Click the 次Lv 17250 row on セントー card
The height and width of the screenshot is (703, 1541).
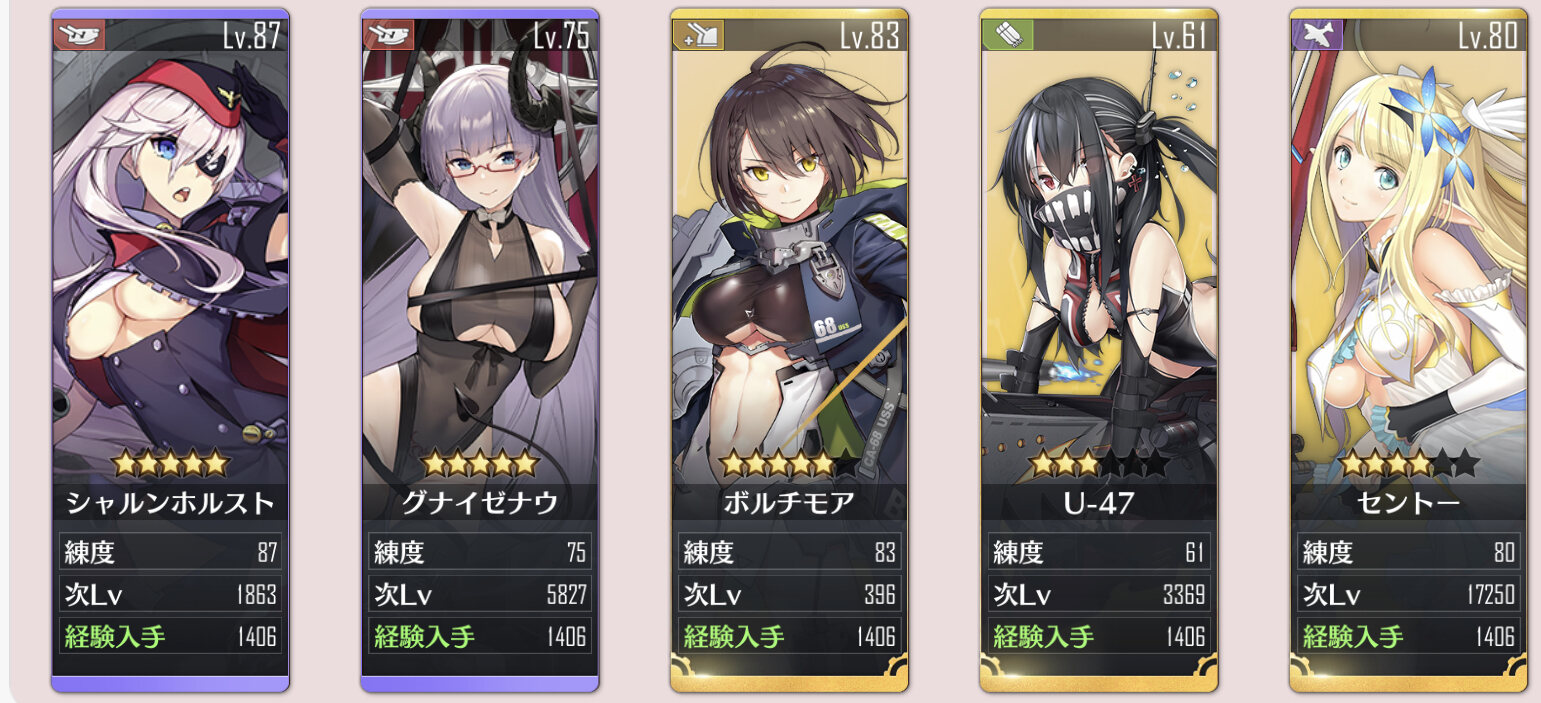[1409, 594]
